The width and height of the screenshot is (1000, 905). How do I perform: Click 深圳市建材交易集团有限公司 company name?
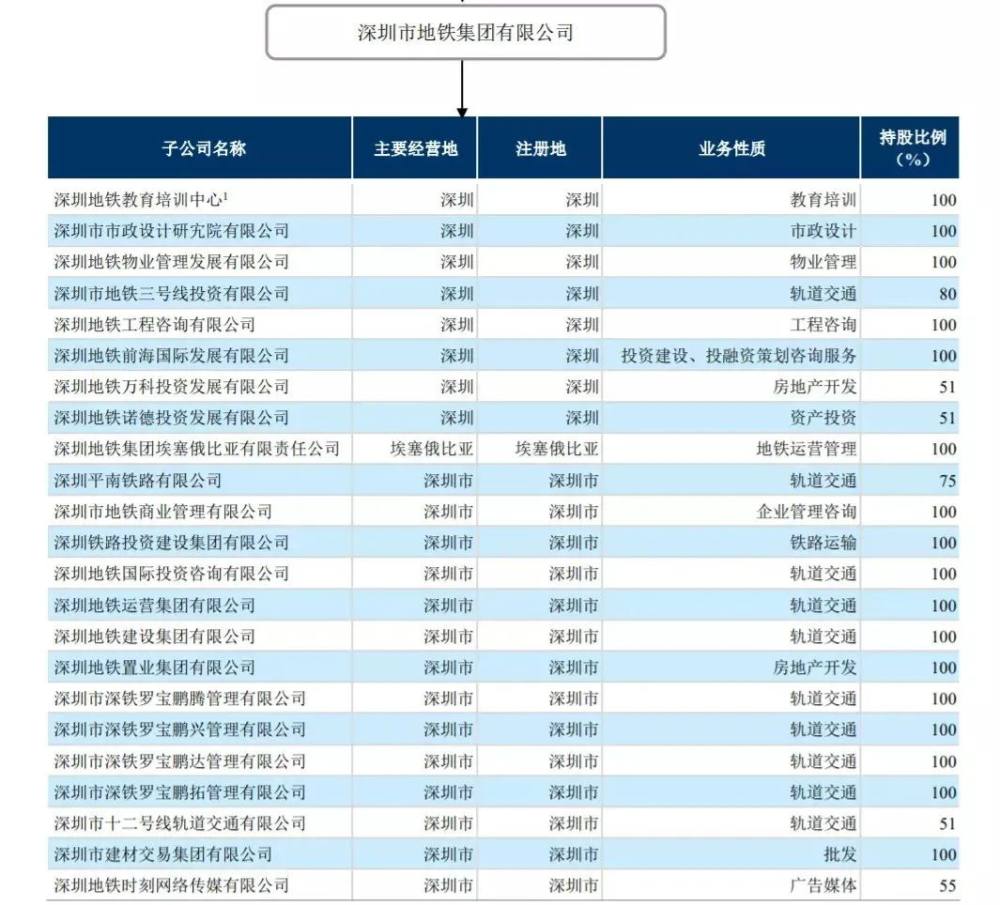coord(163,855)
